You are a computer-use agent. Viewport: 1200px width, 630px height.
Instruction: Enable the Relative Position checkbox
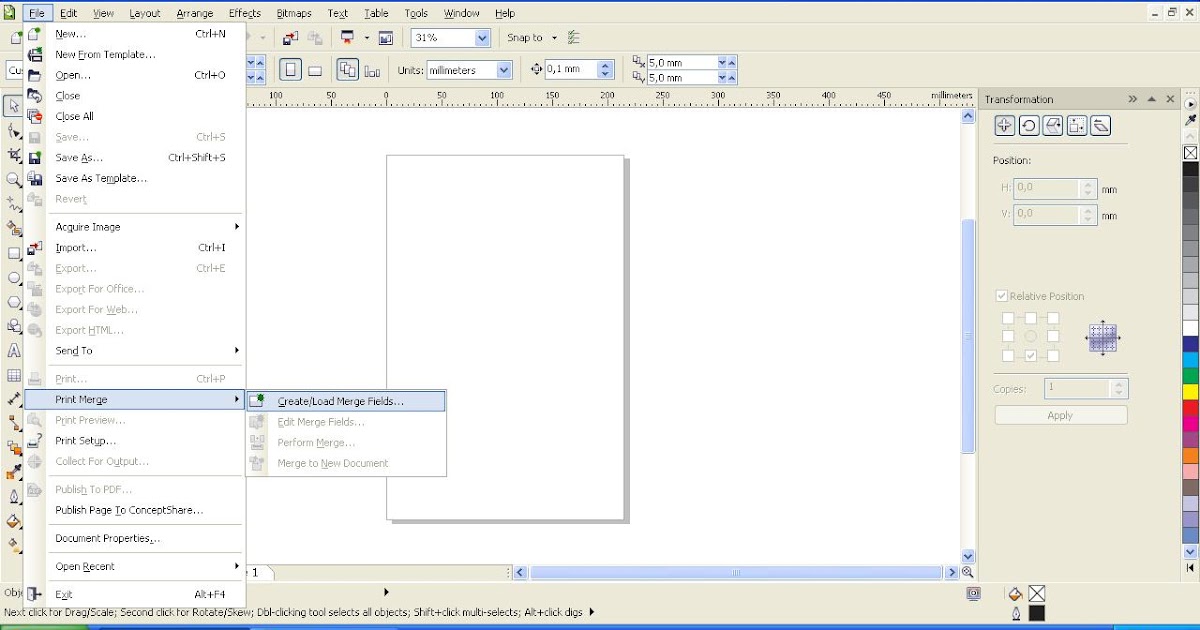pos(1001,296)
